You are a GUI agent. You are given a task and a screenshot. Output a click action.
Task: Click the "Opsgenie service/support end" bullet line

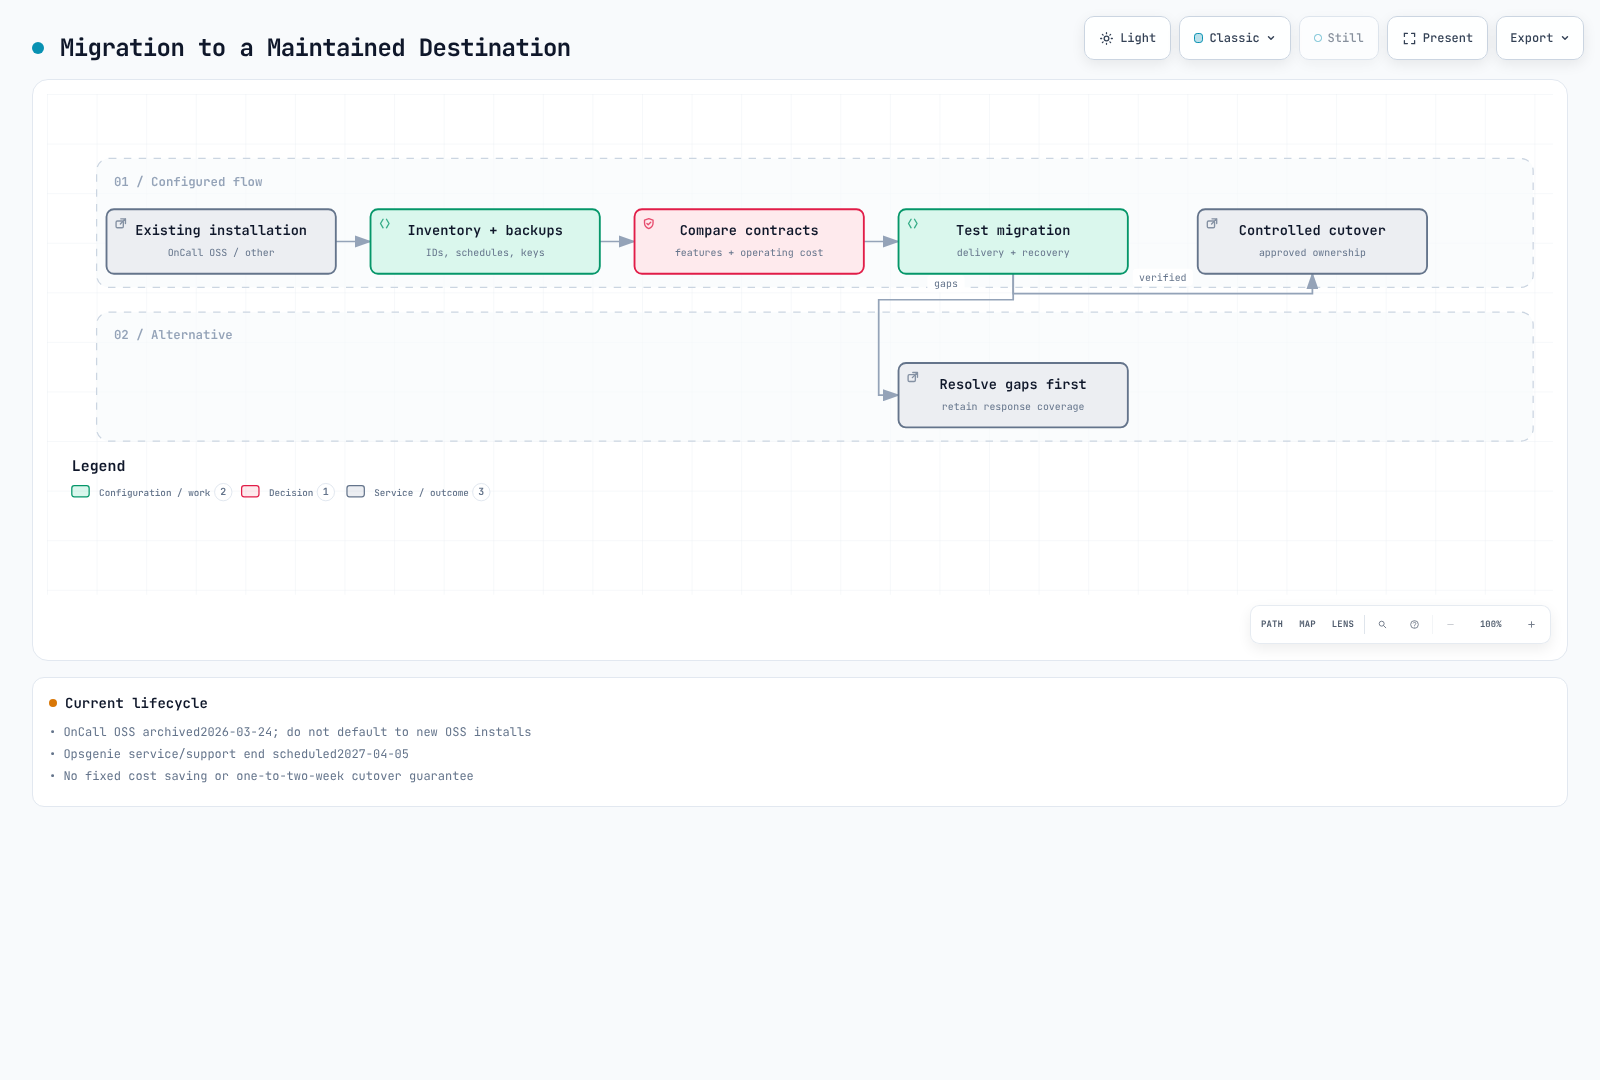pos(236,754)
